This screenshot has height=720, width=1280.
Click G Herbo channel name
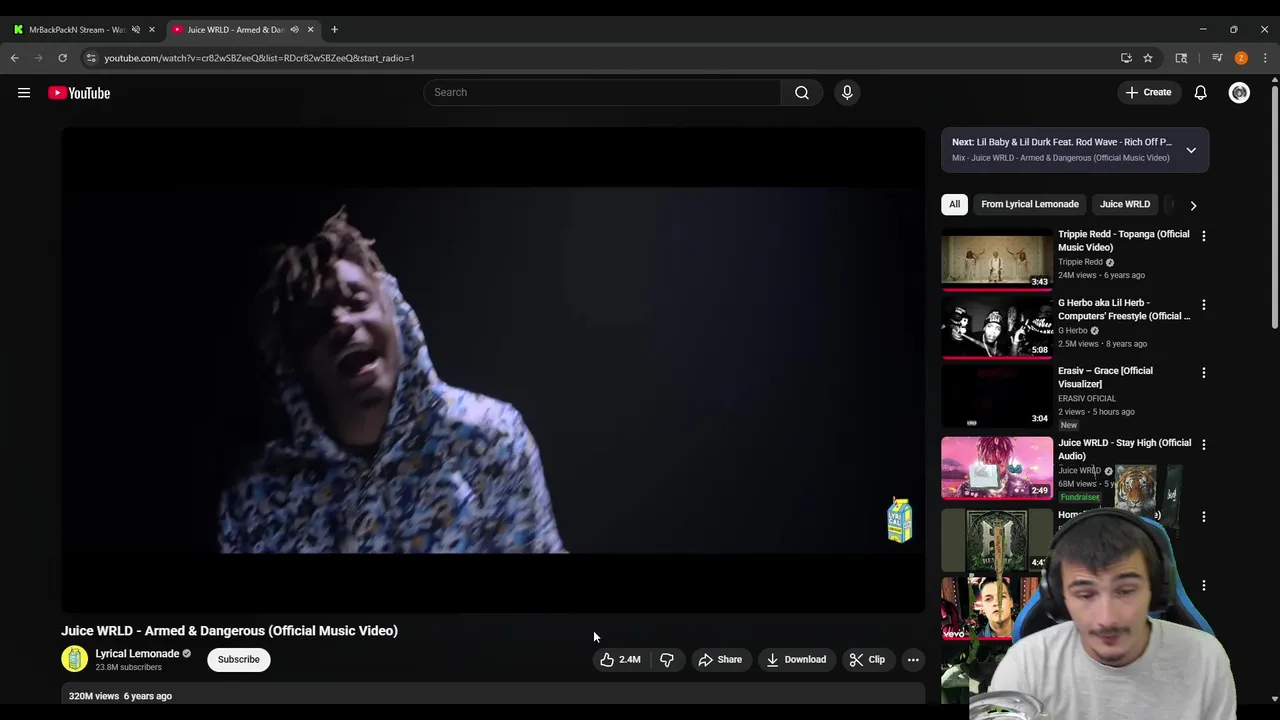[1072, 330]
